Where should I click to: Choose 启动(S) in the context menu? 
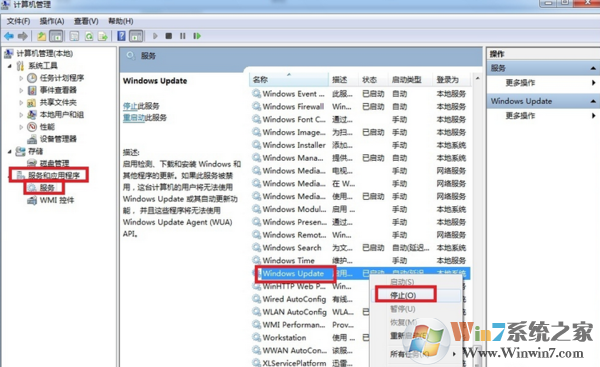point(403,282)
